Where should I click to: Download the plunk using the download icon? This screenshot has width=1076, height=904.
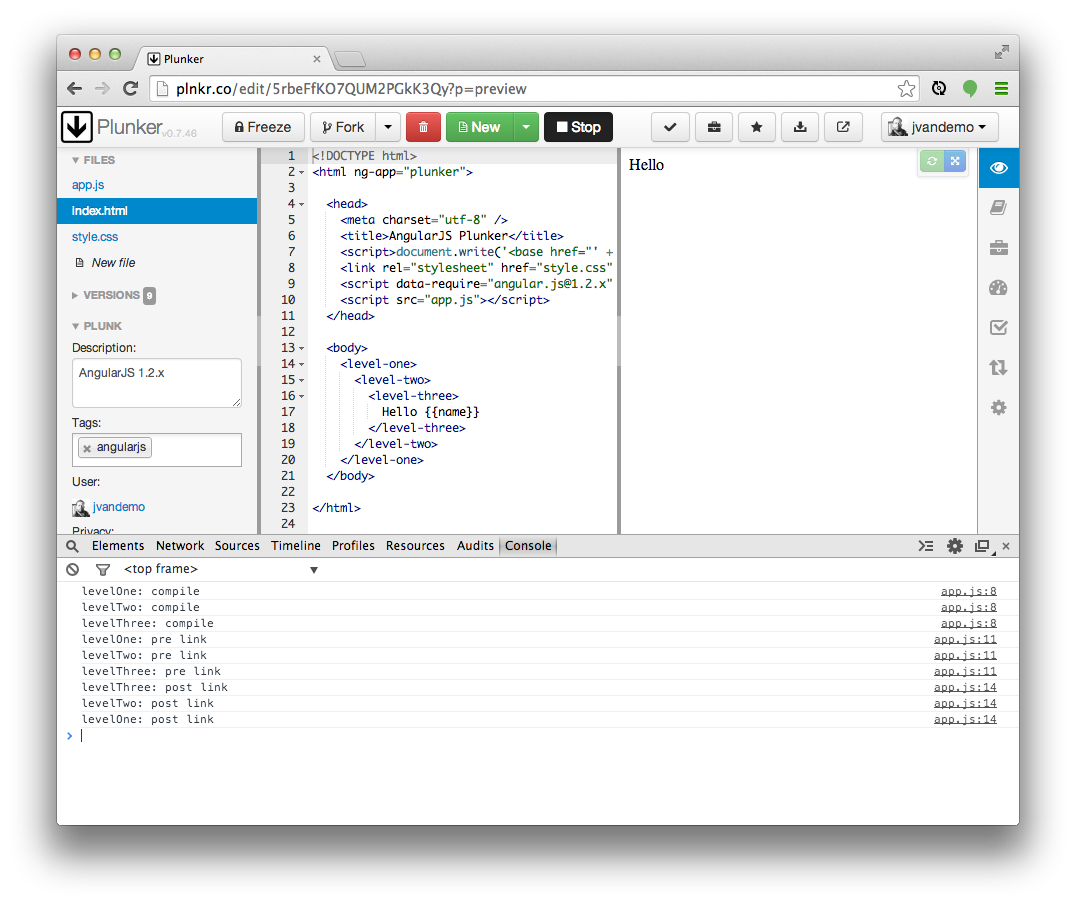pyautogui.click(x=800, y=127)
